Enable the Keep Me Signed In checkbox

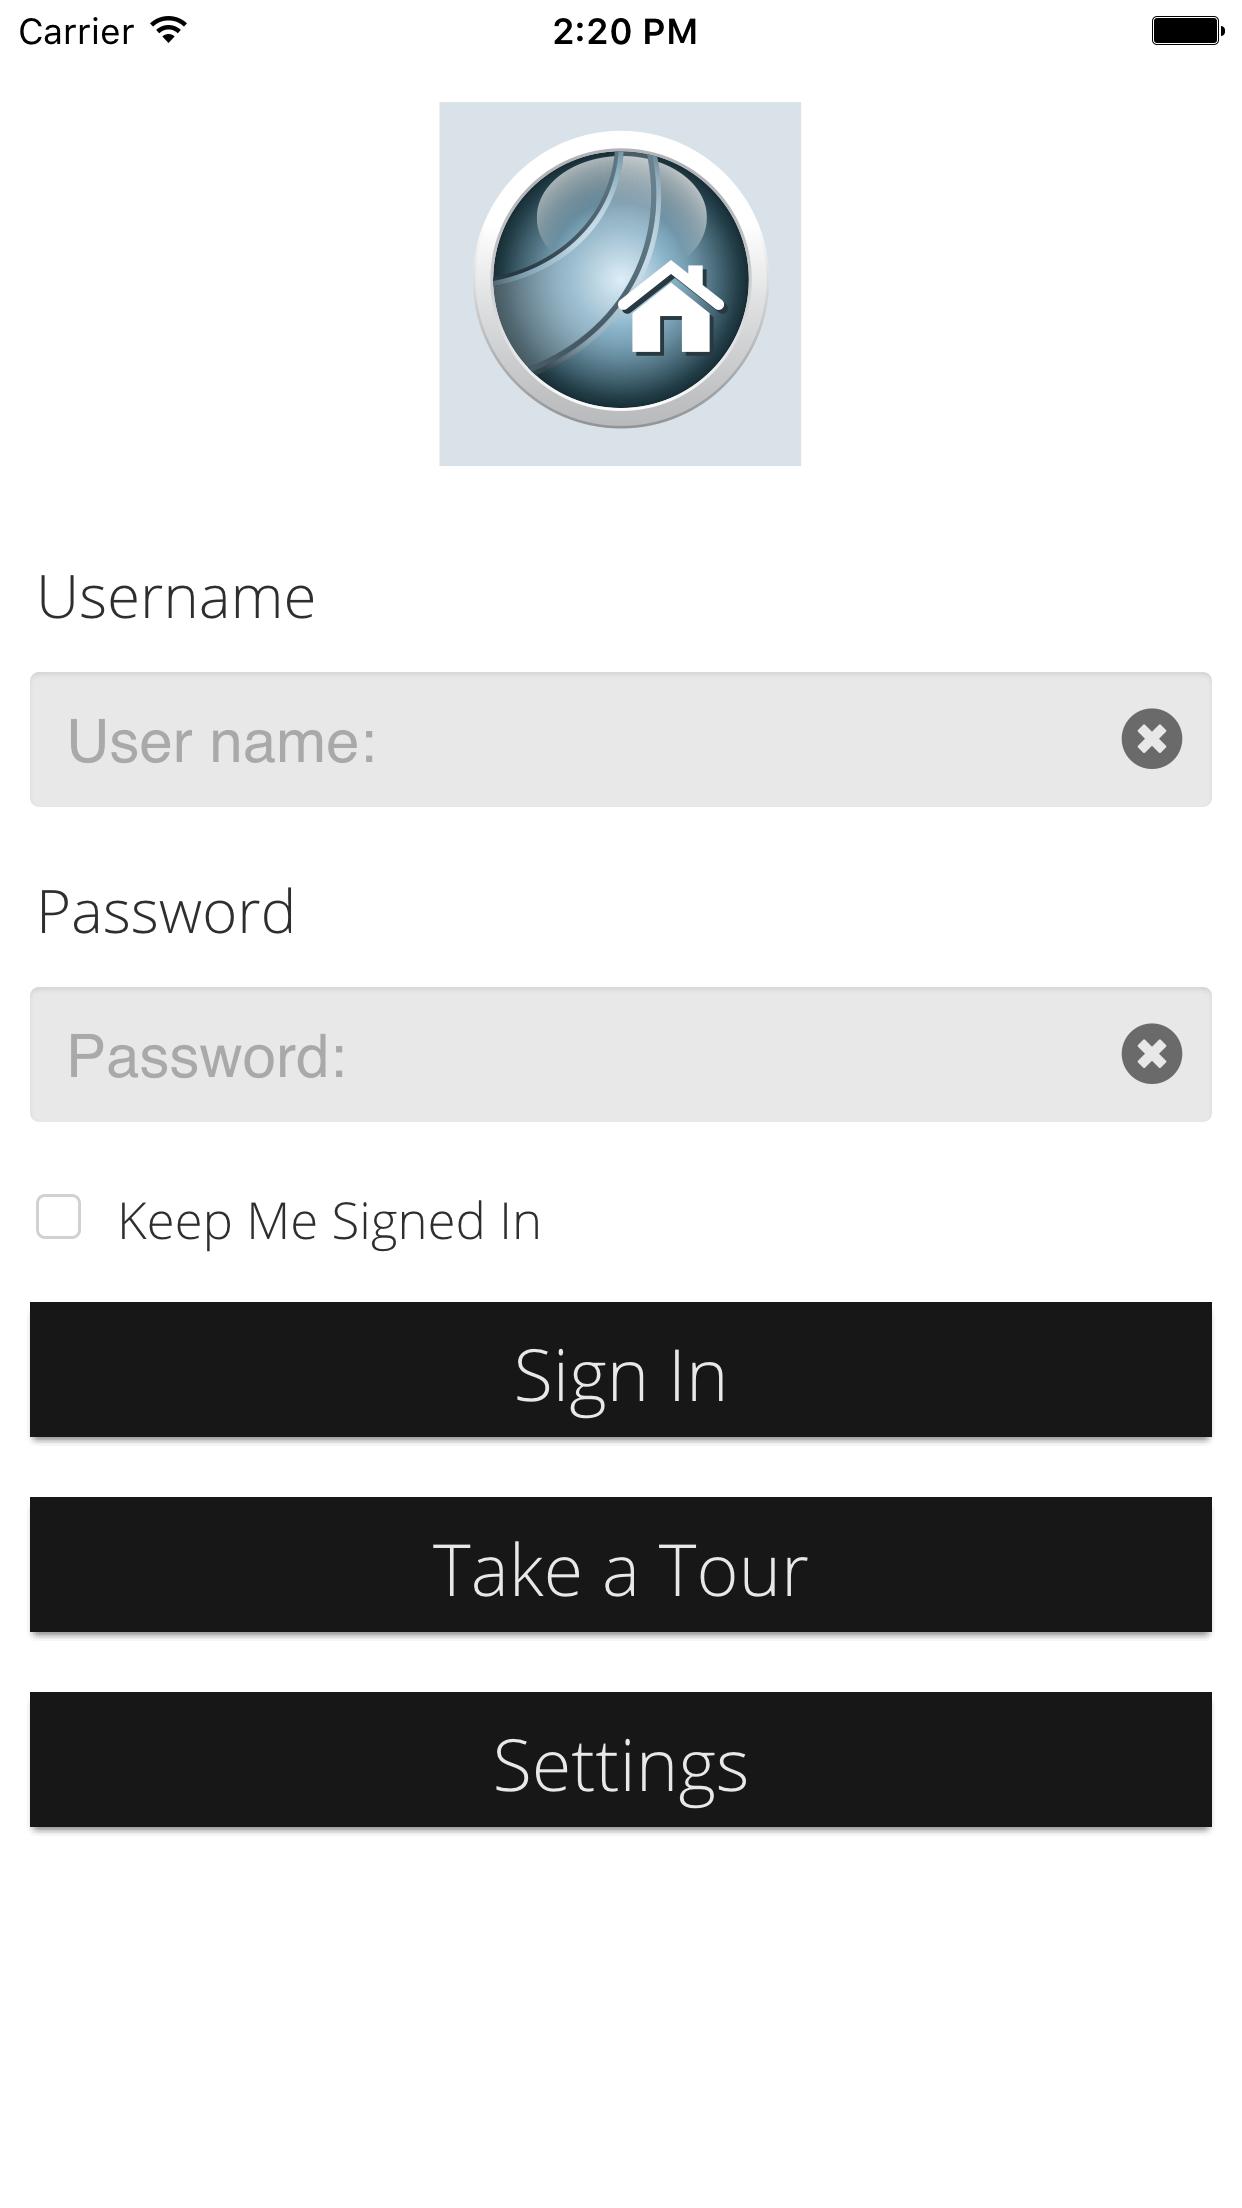tap(59, 1217)
